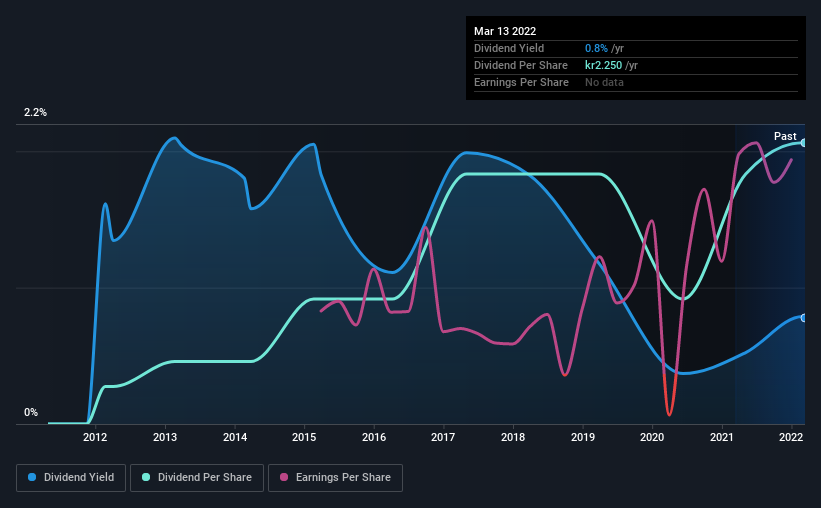
Task: Click the teal dot beside Dividend Per Share legend
Action: coord(147,478)
